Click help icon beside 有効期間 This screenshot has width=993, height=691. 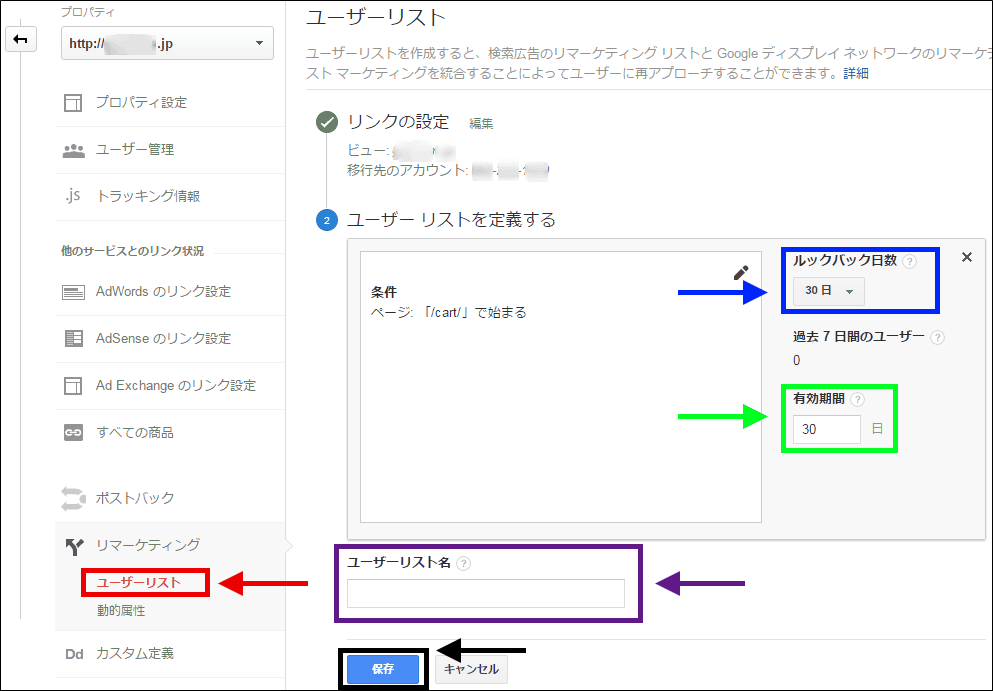(x=857, y=400)
